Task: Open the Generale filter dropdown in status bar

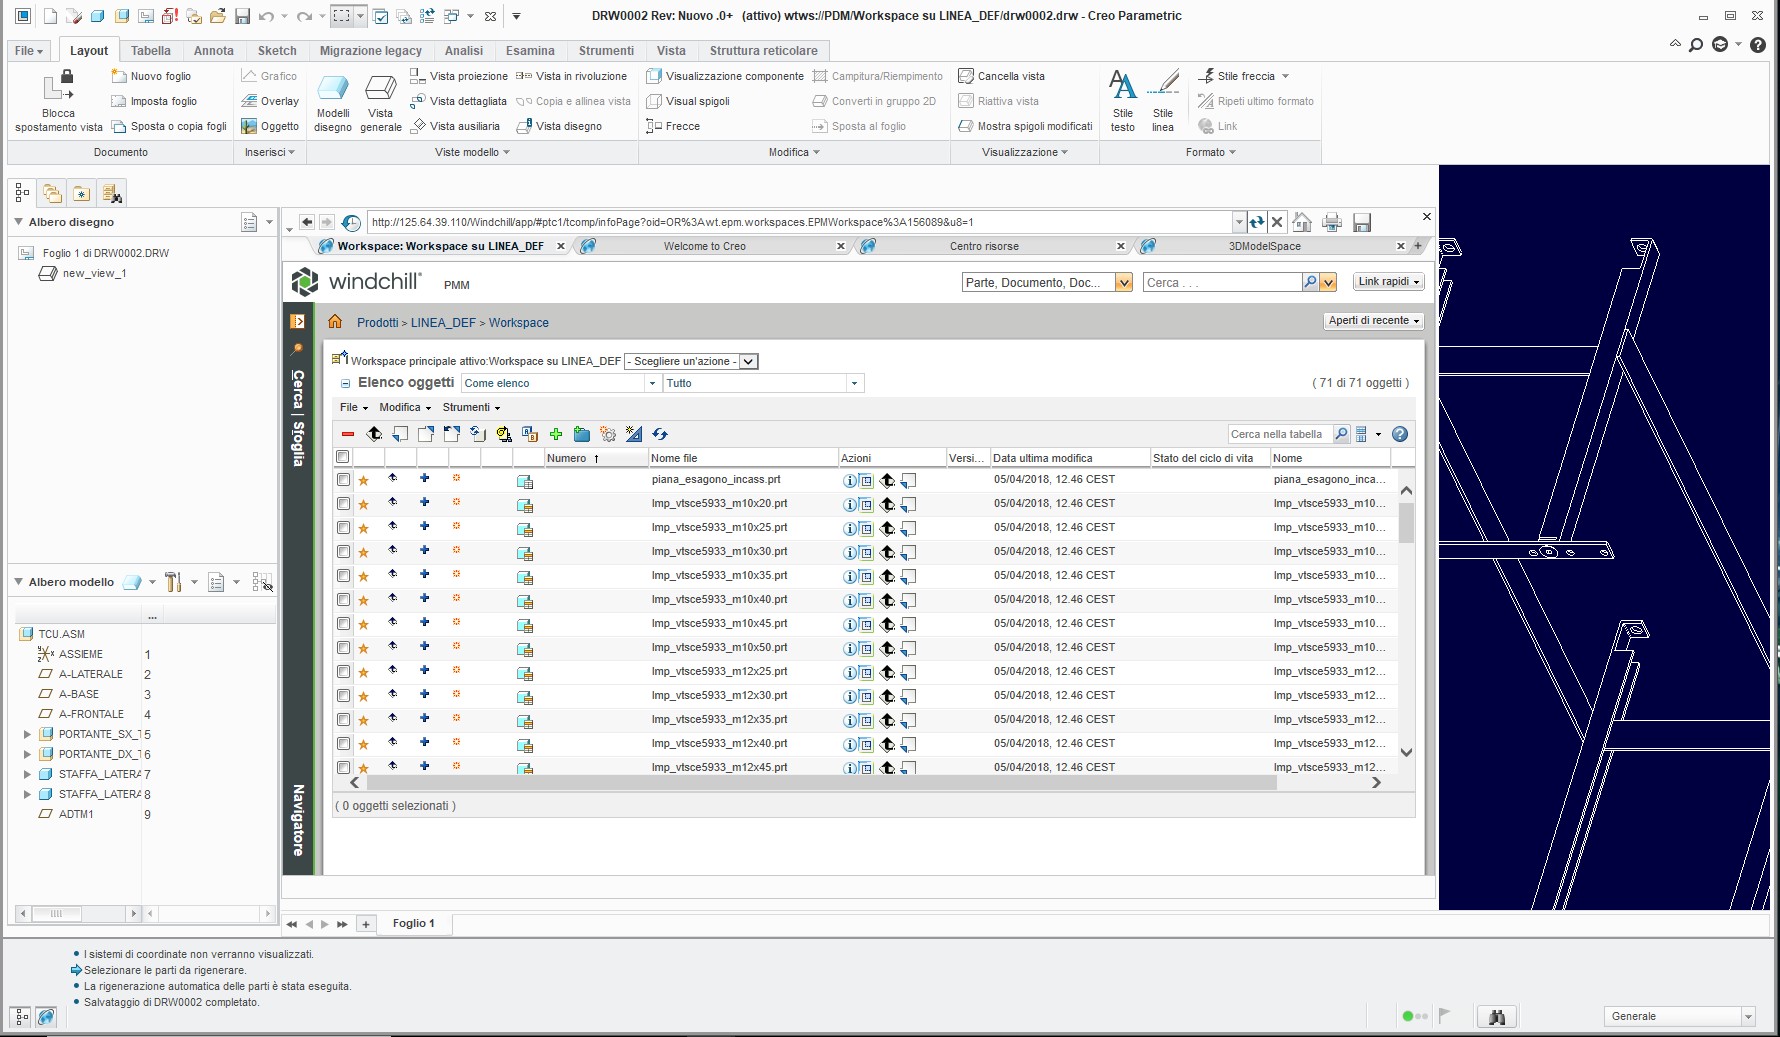Action: point(1680,1016)
